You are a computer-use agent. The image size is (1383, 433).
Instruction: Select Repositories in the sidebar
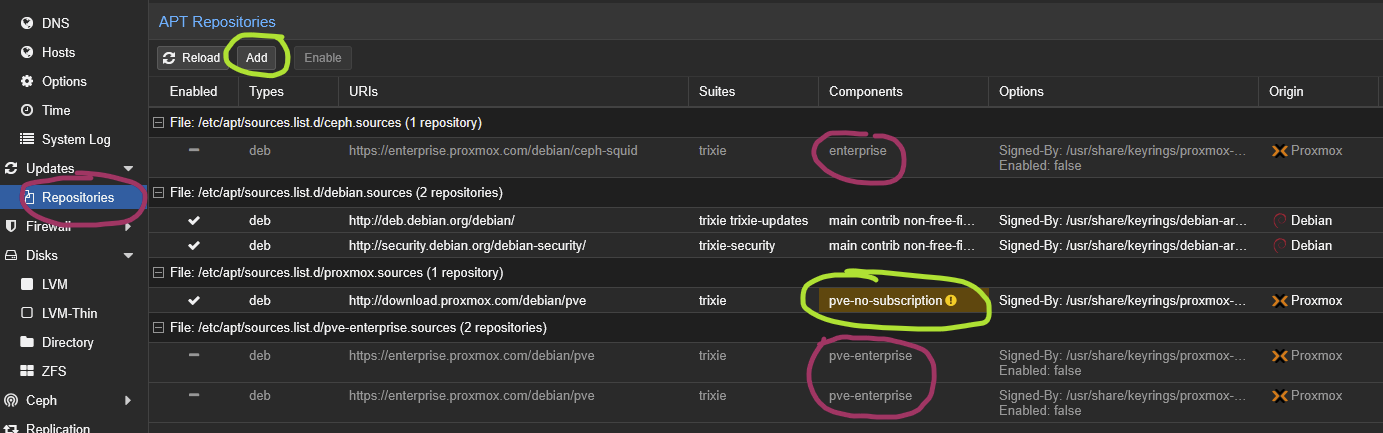(x=78, y=197)
